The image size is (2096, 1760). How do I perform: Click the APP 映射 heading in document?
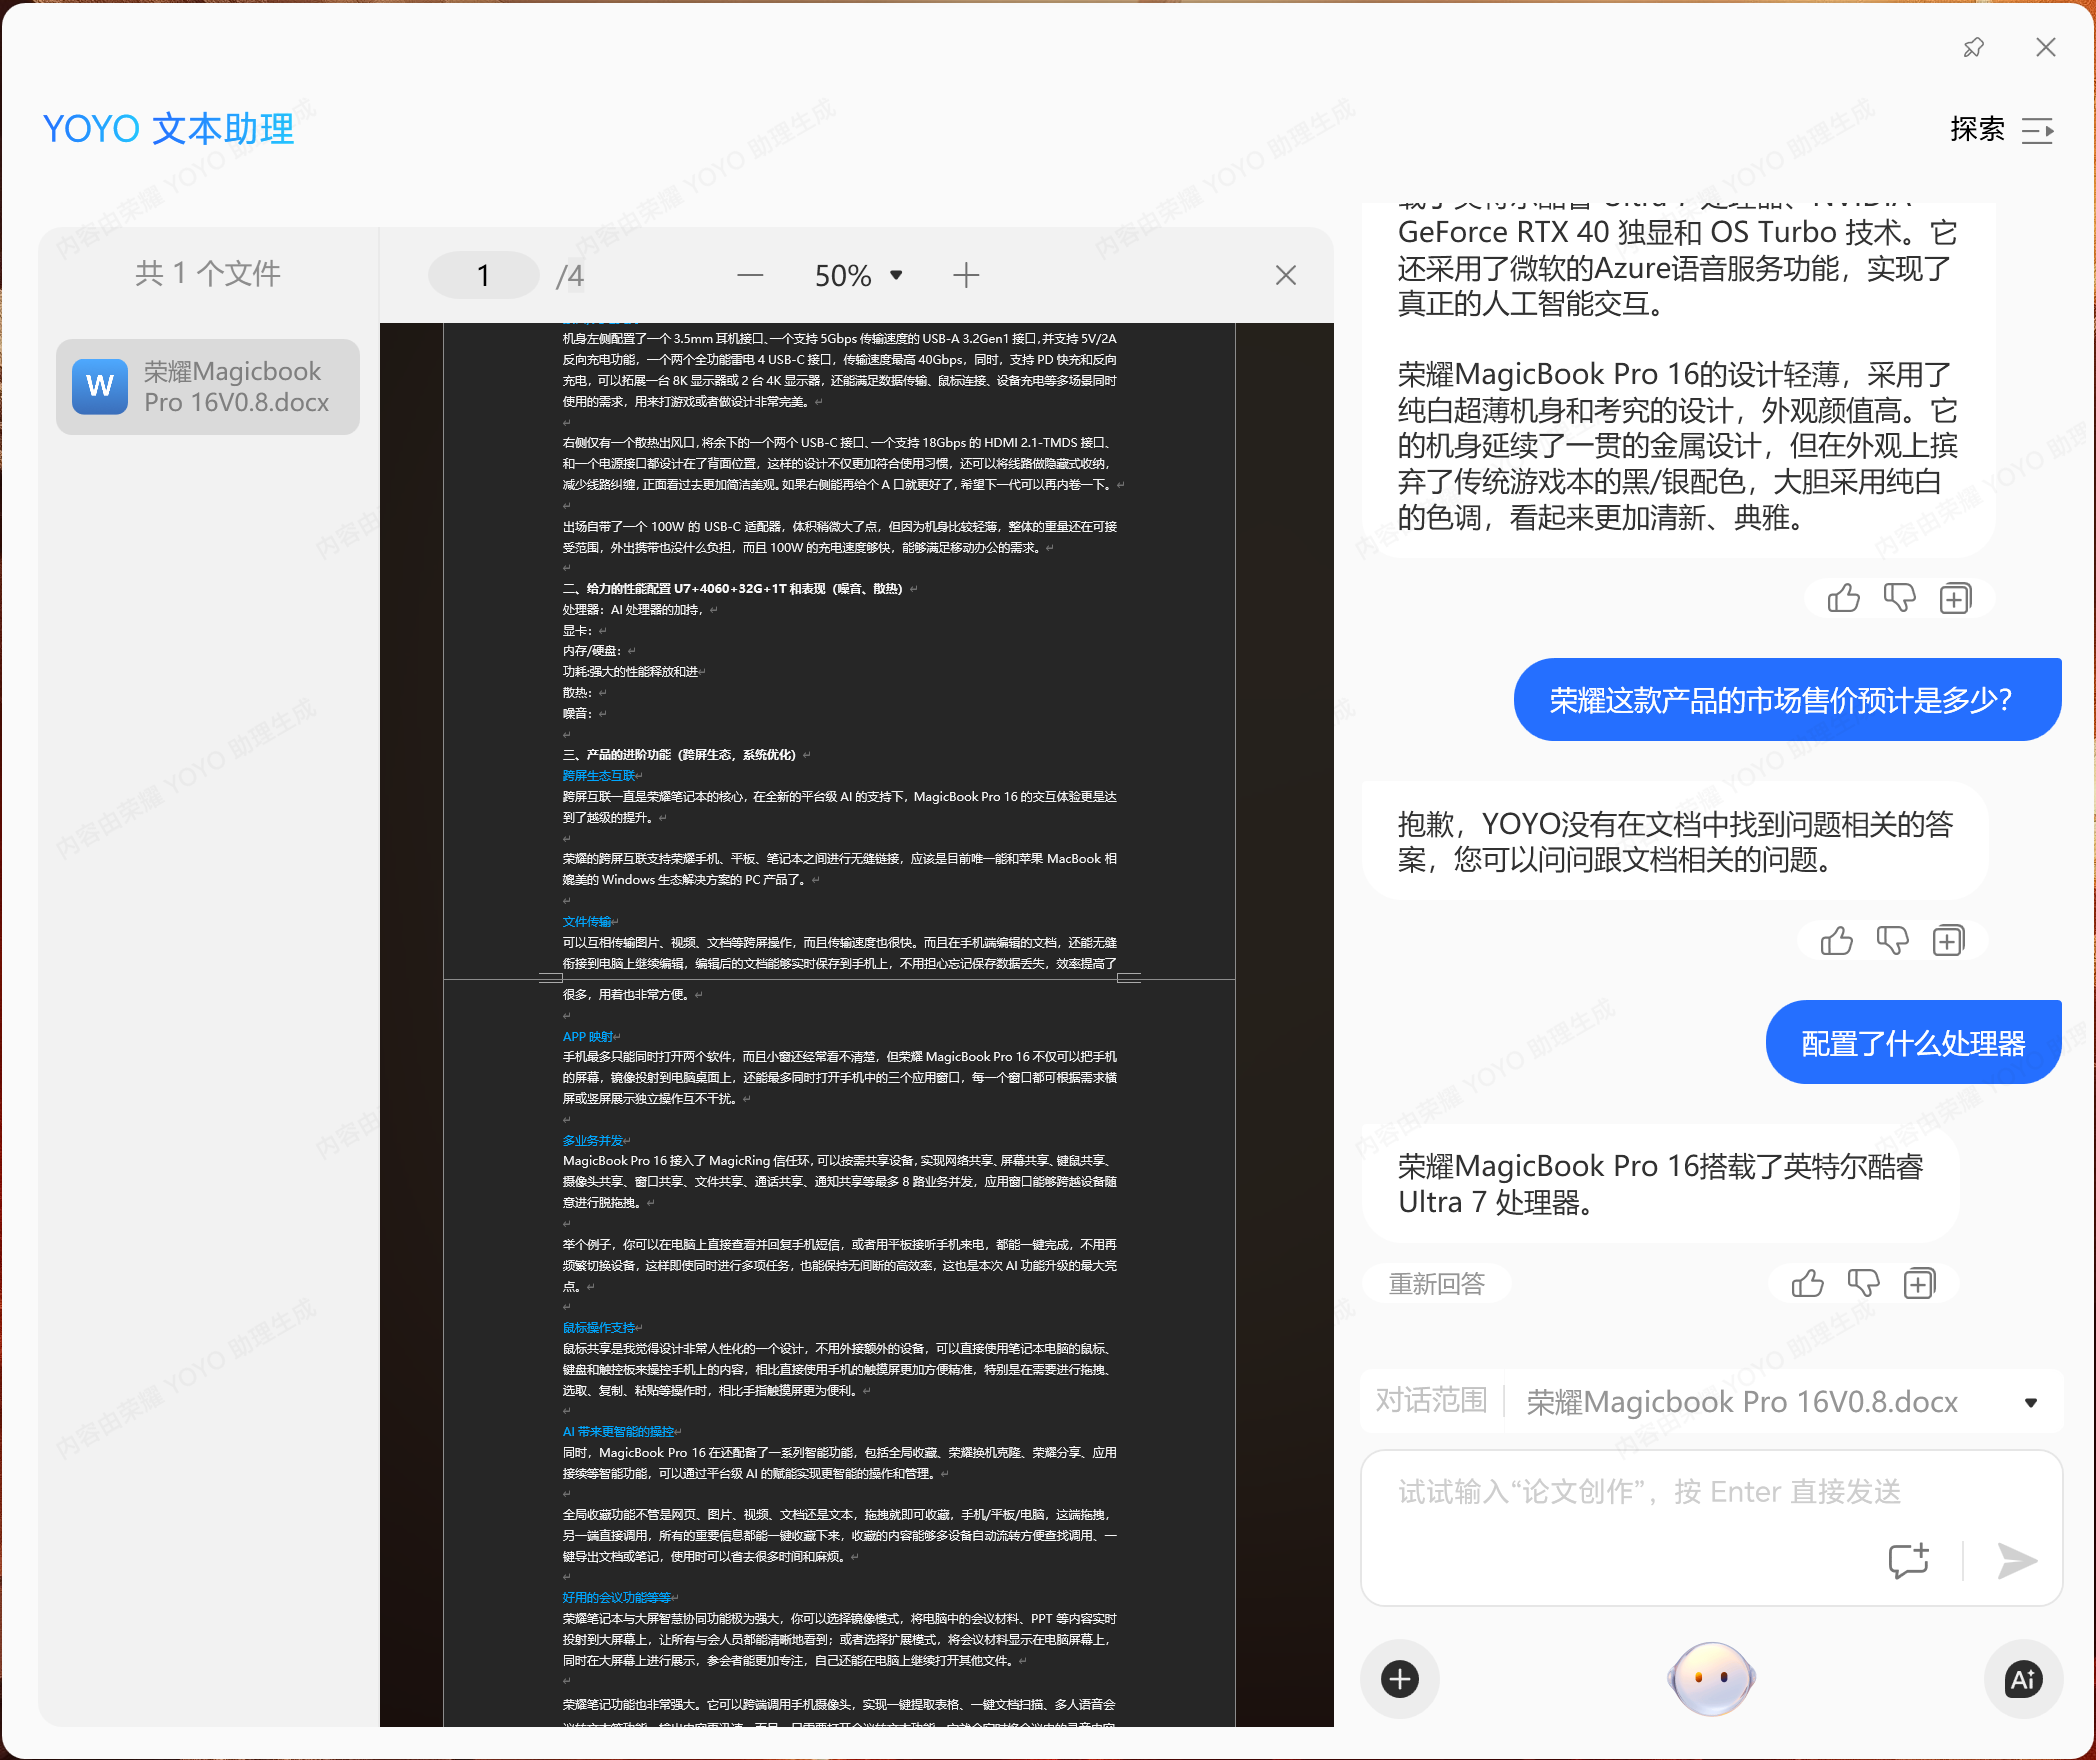[588, 1037]
